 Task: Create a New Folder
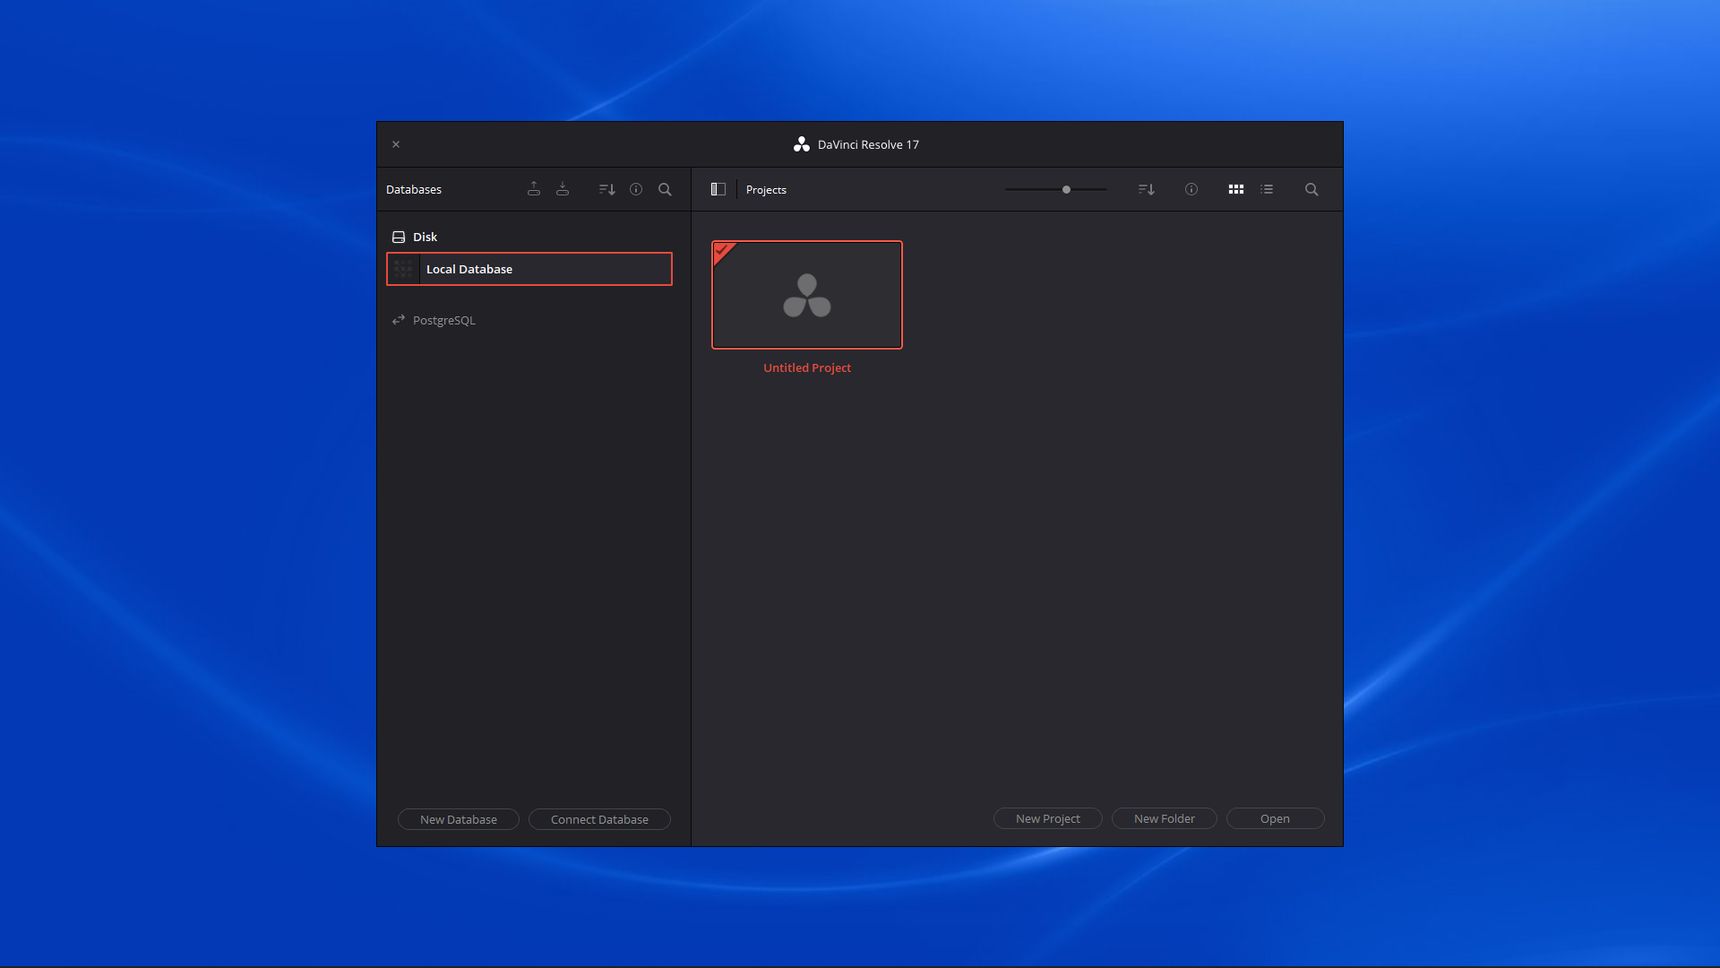coord(1164,818)
